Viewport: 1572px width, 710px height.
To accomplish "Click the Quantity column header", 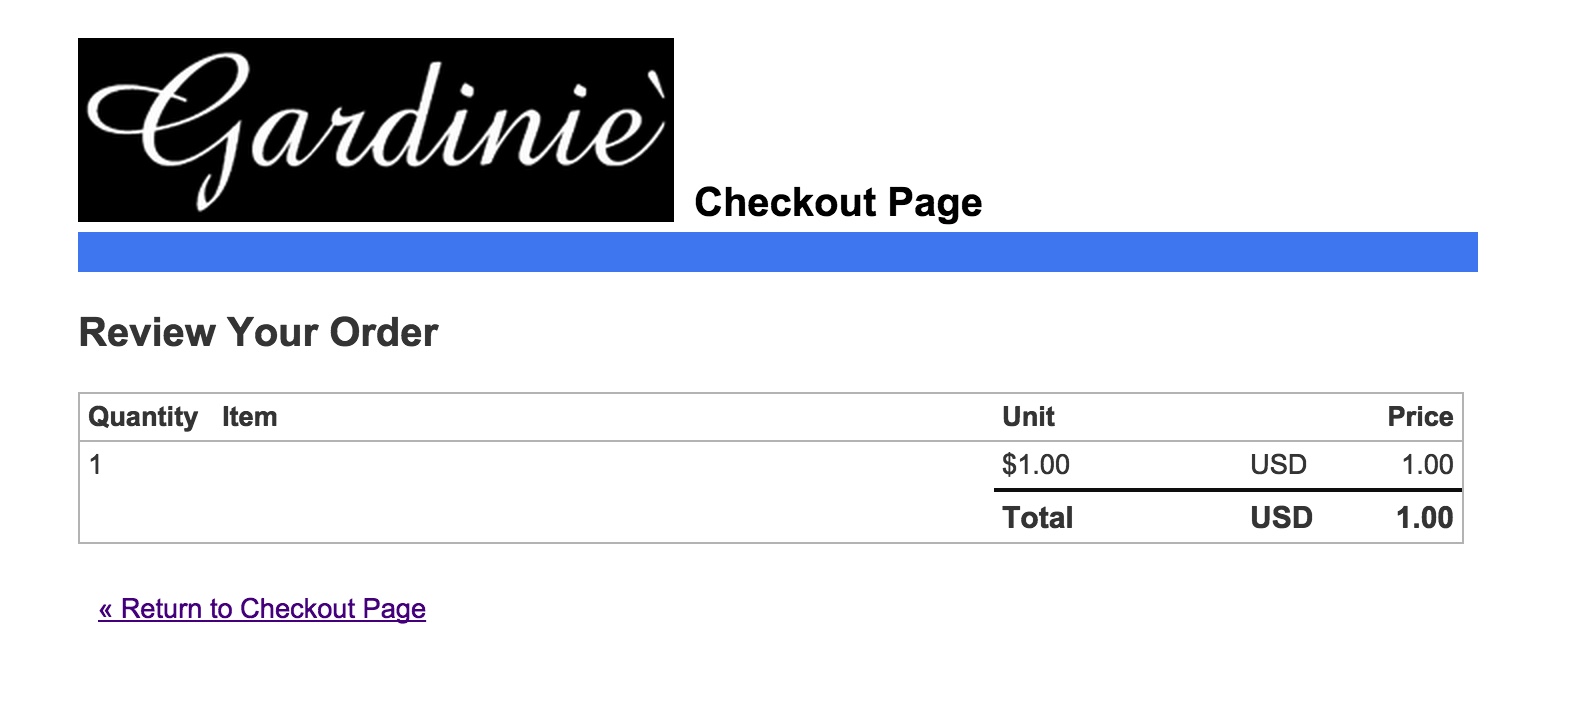I will (143, 417).
